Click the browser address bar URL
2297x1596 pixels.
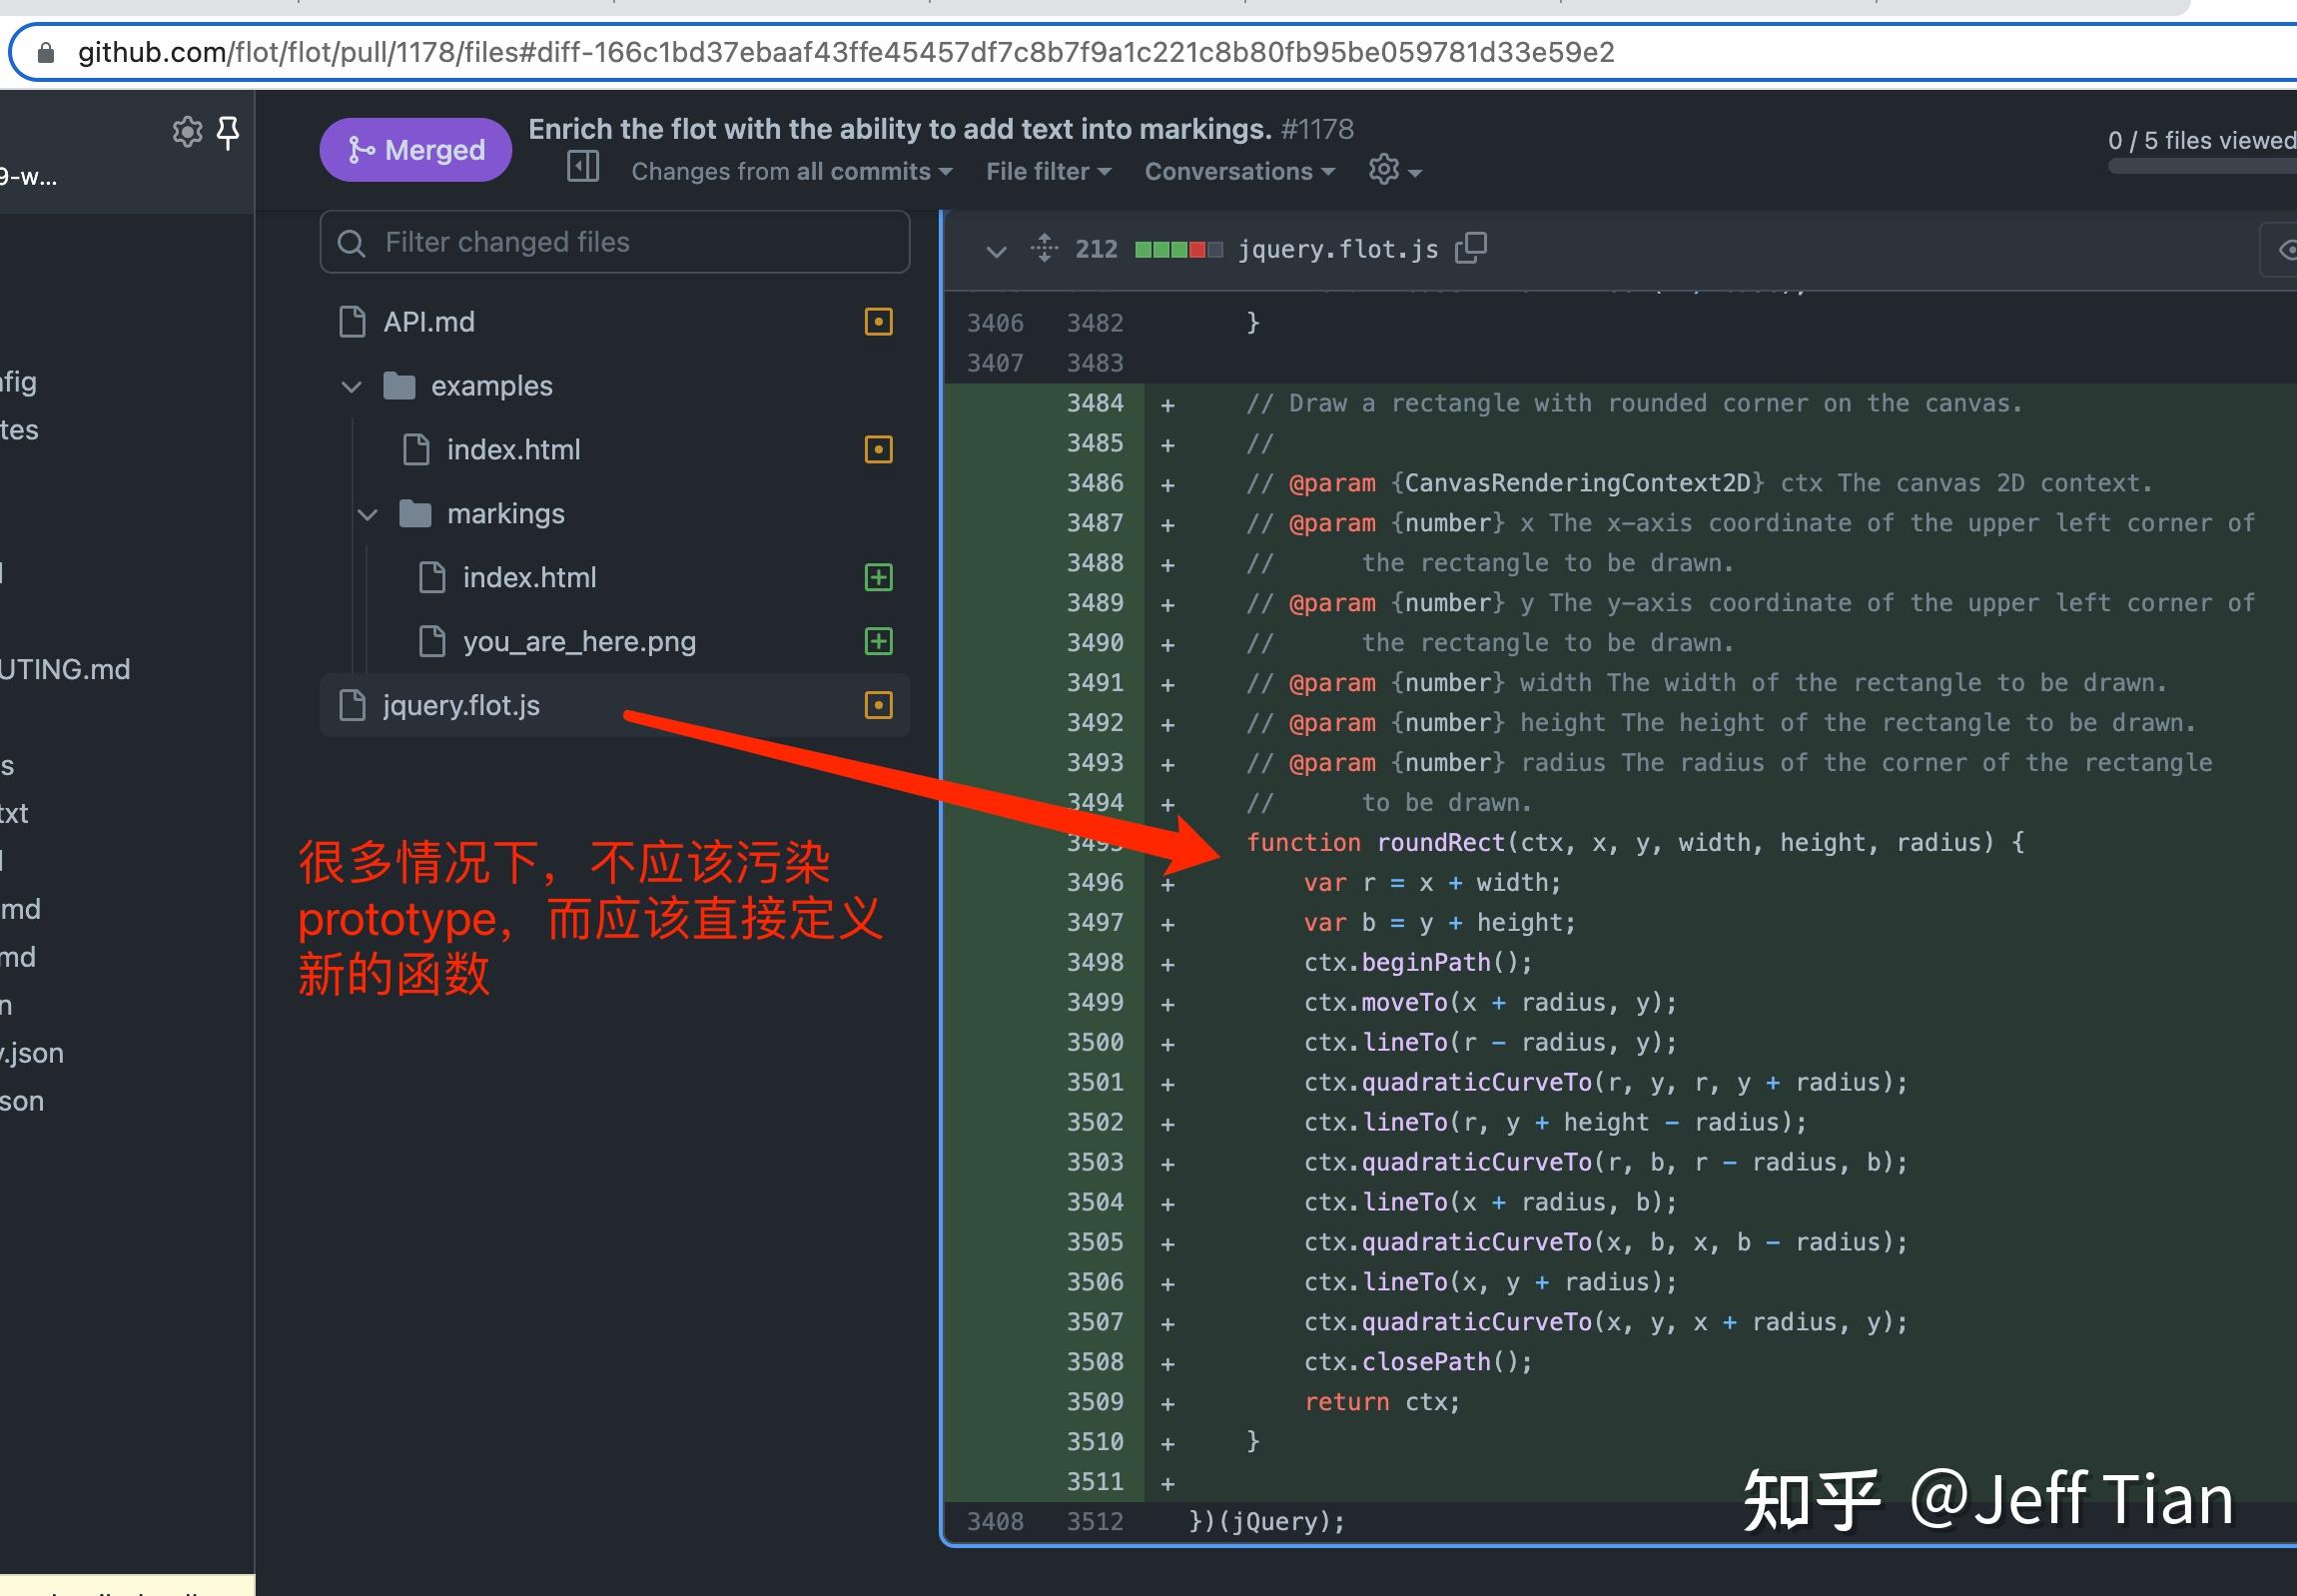846,52
